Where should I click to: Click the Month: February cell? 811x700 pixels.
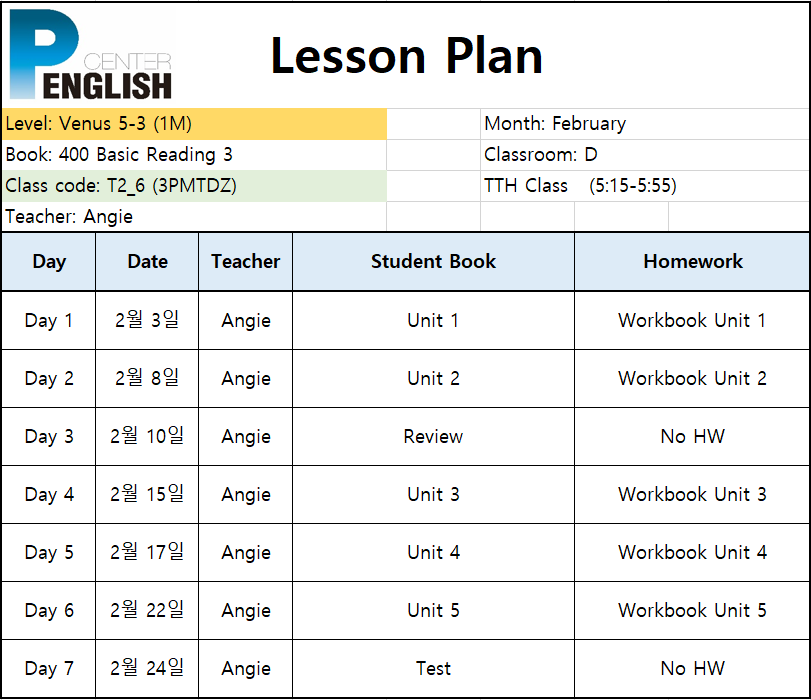[645, 124]
